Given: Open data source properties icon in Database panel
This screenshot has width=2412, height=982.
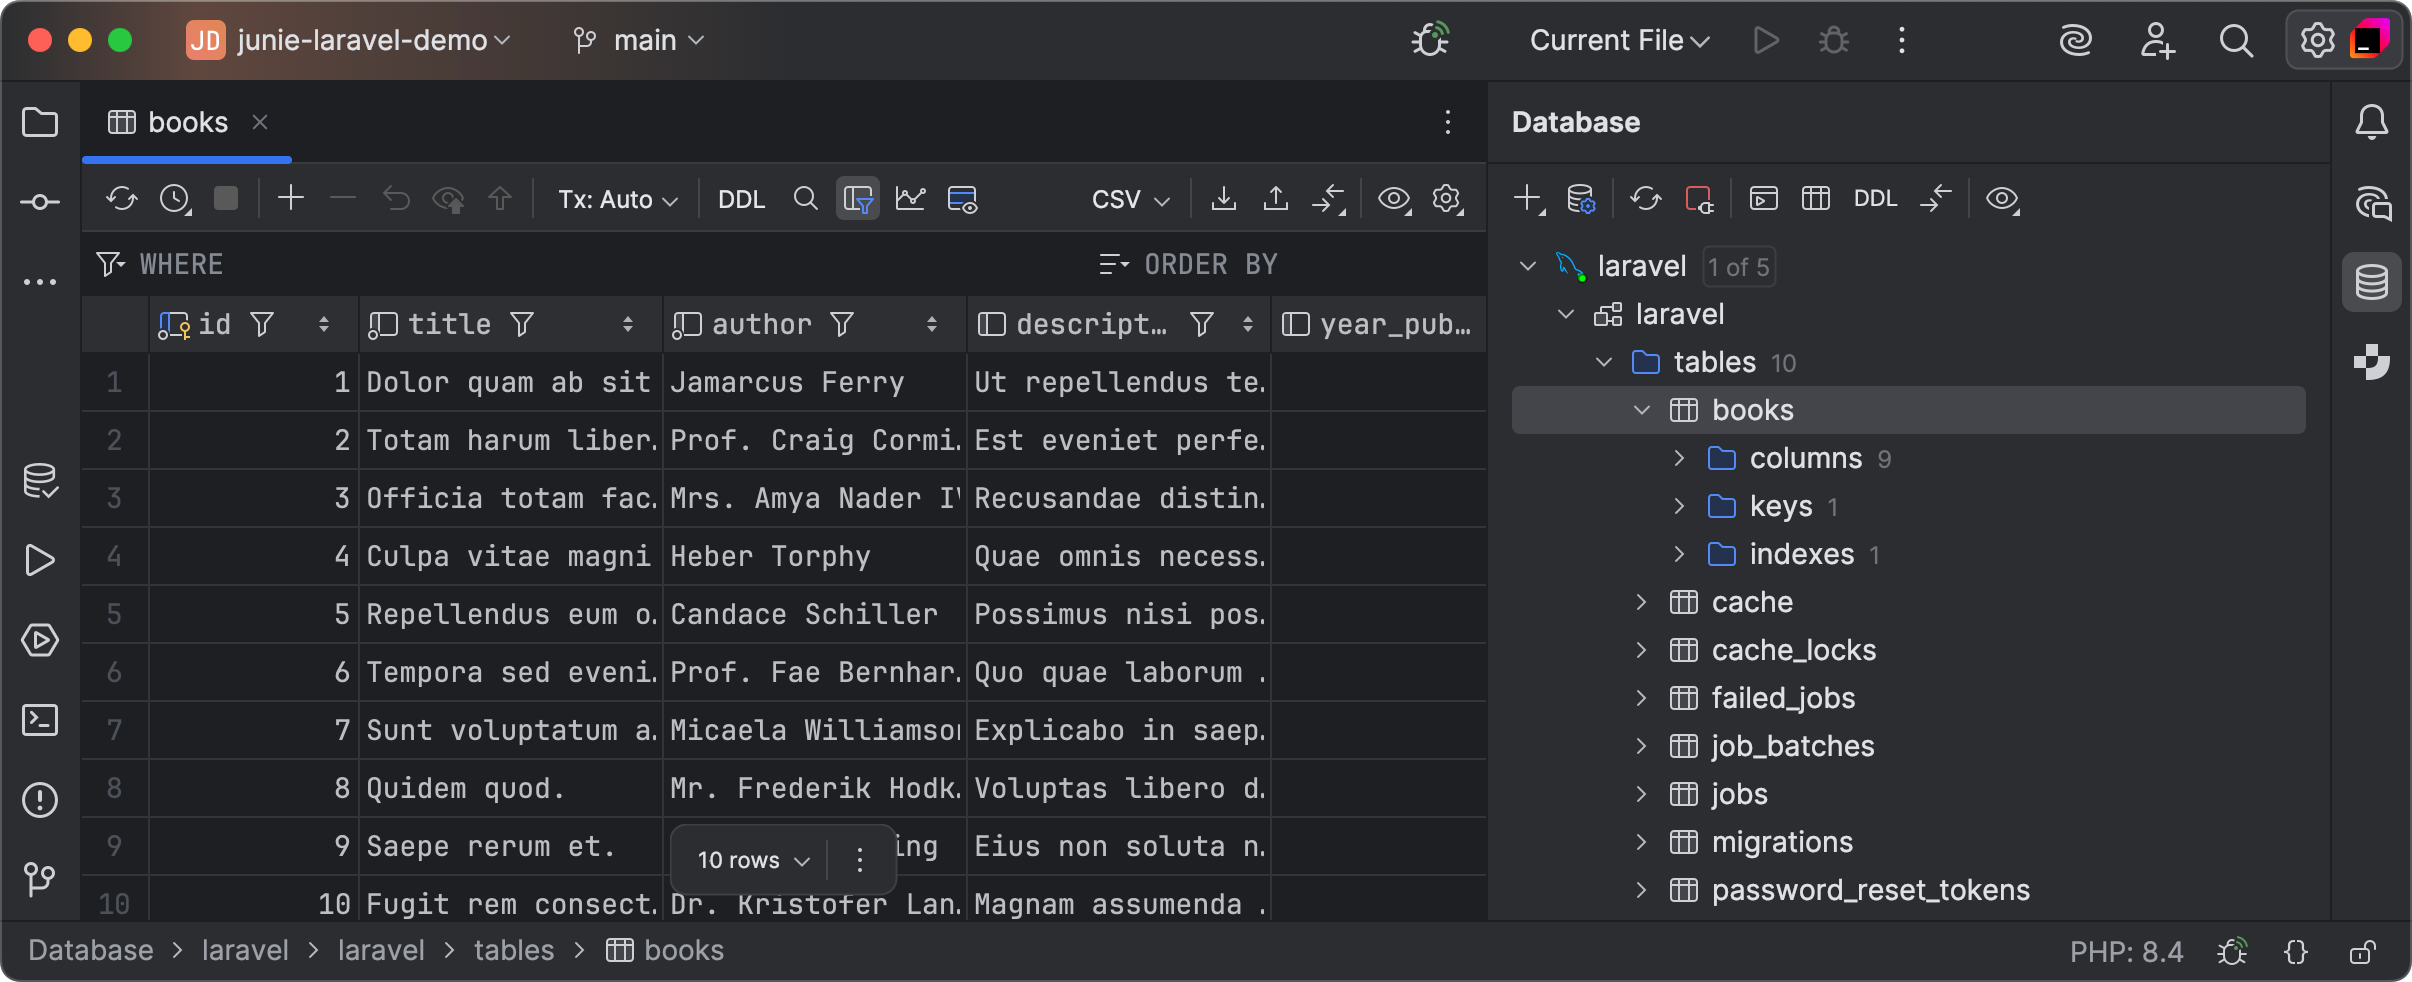Looking at the screenshot, I should 1581,199.
